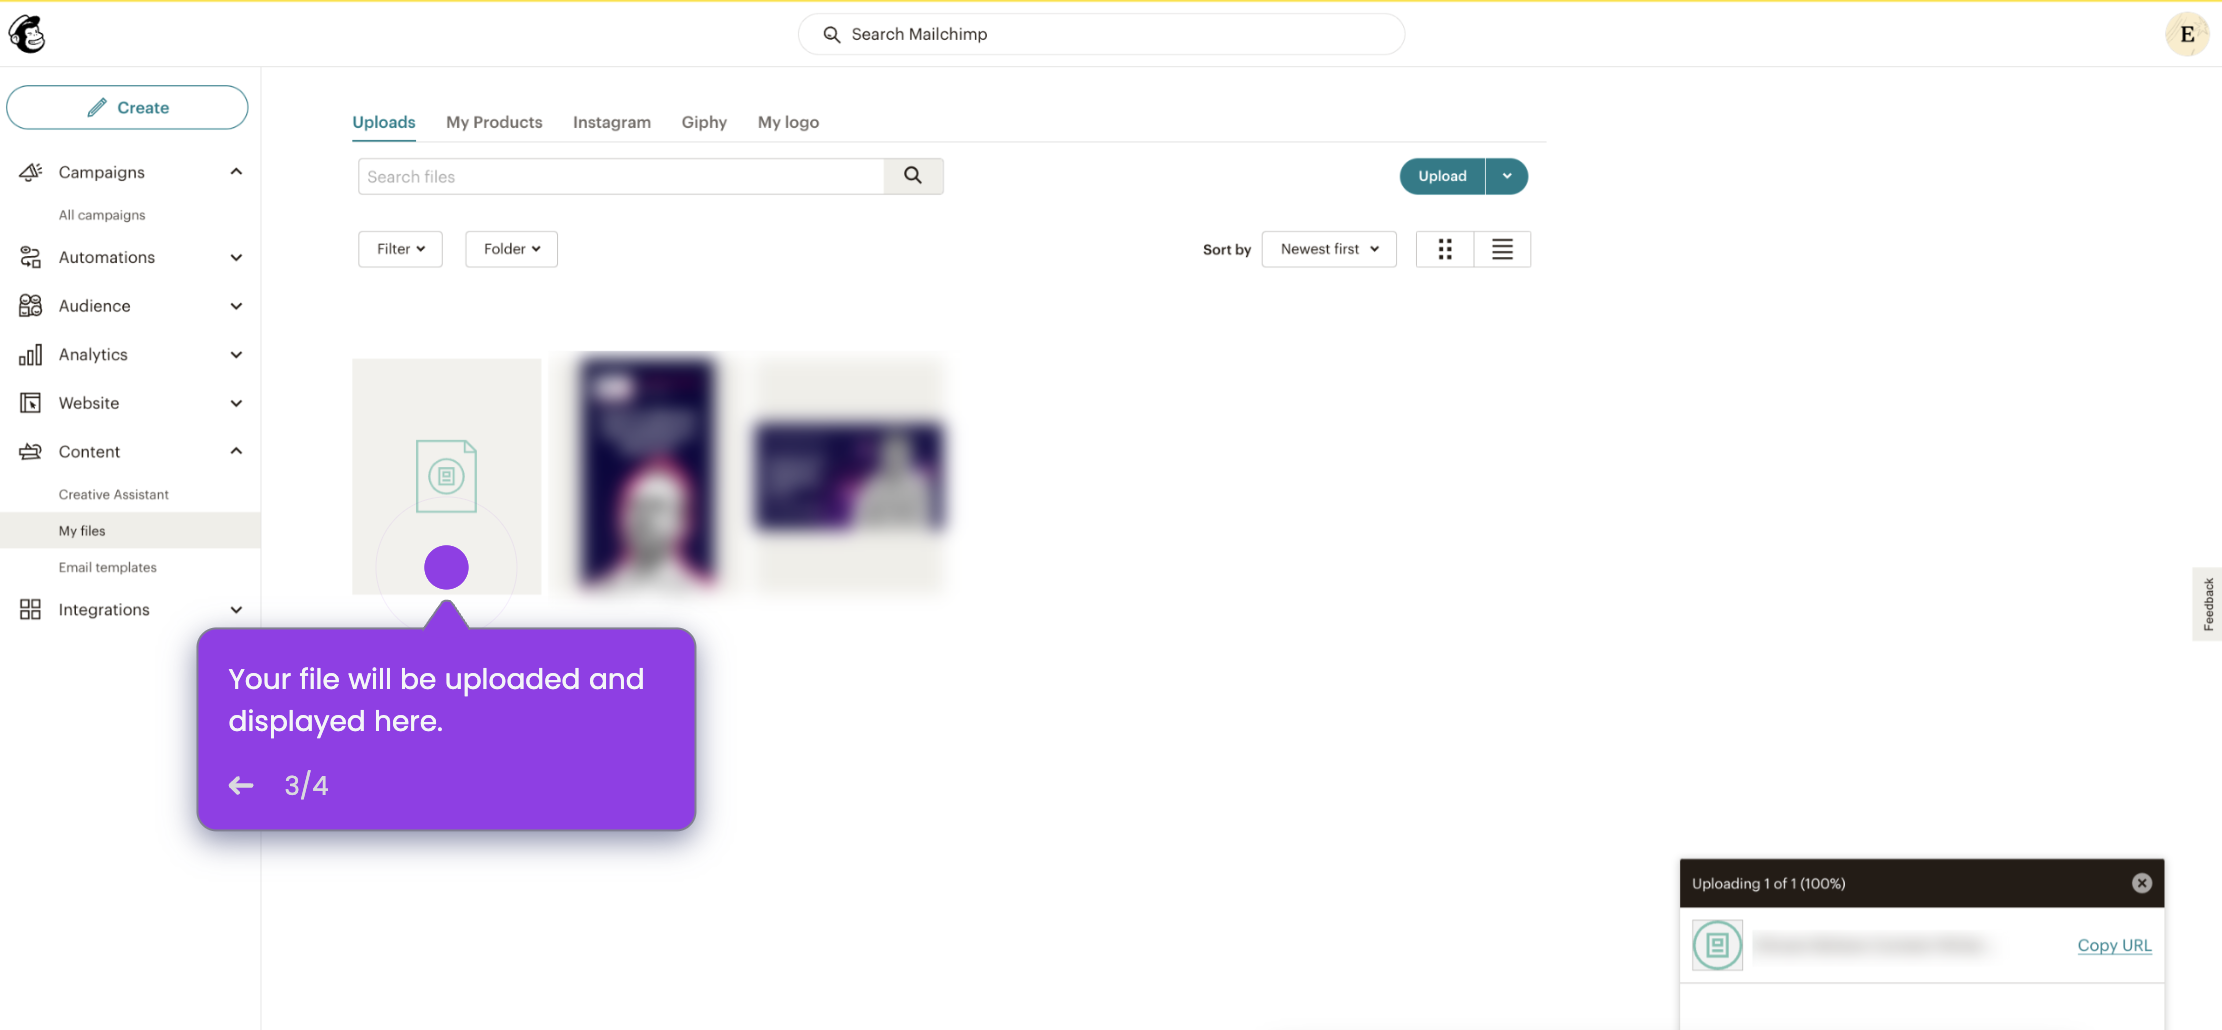Click the Create button
The height and width of the screenshot is (1030, 2222).
(127, 107)
